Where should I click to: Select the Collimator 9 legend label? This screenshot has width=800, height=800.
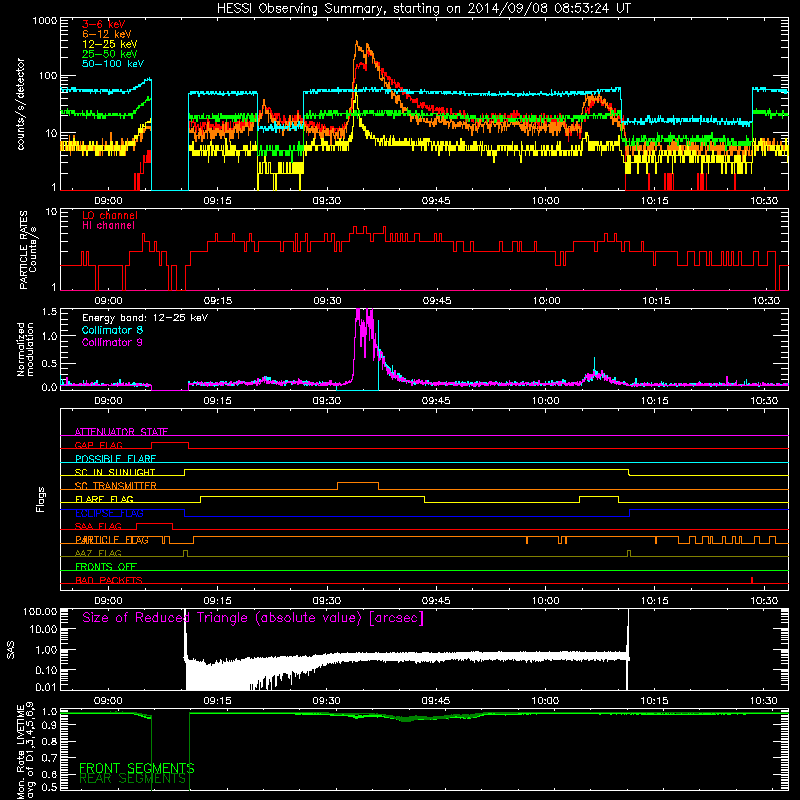112,342
